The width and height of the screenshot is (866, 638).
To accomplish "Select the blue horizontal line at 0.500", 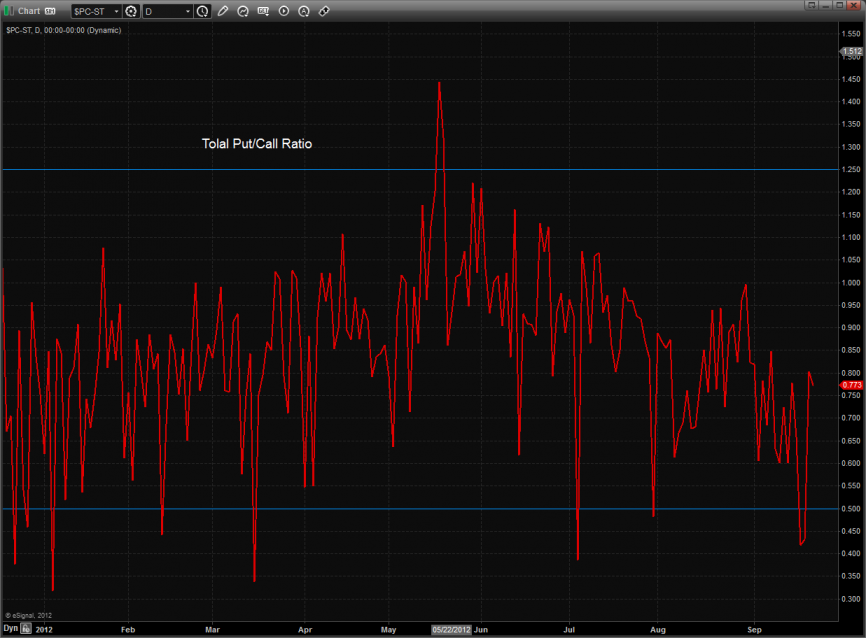I will point(300,509).
